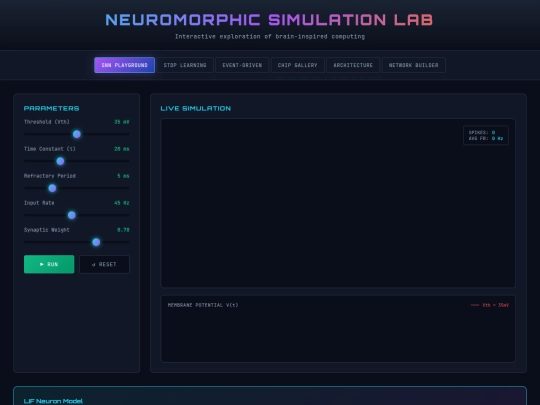Open the Event-Driven tab
This screenshot has width=540, height=405.
pos(242,65)
